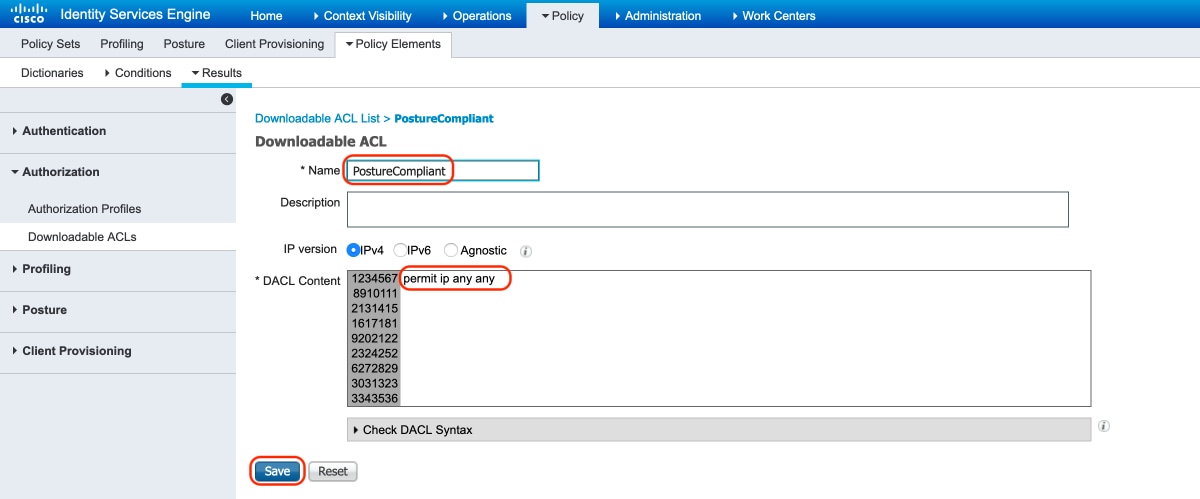Click the Identity Services Engine title

coord(135,15)
